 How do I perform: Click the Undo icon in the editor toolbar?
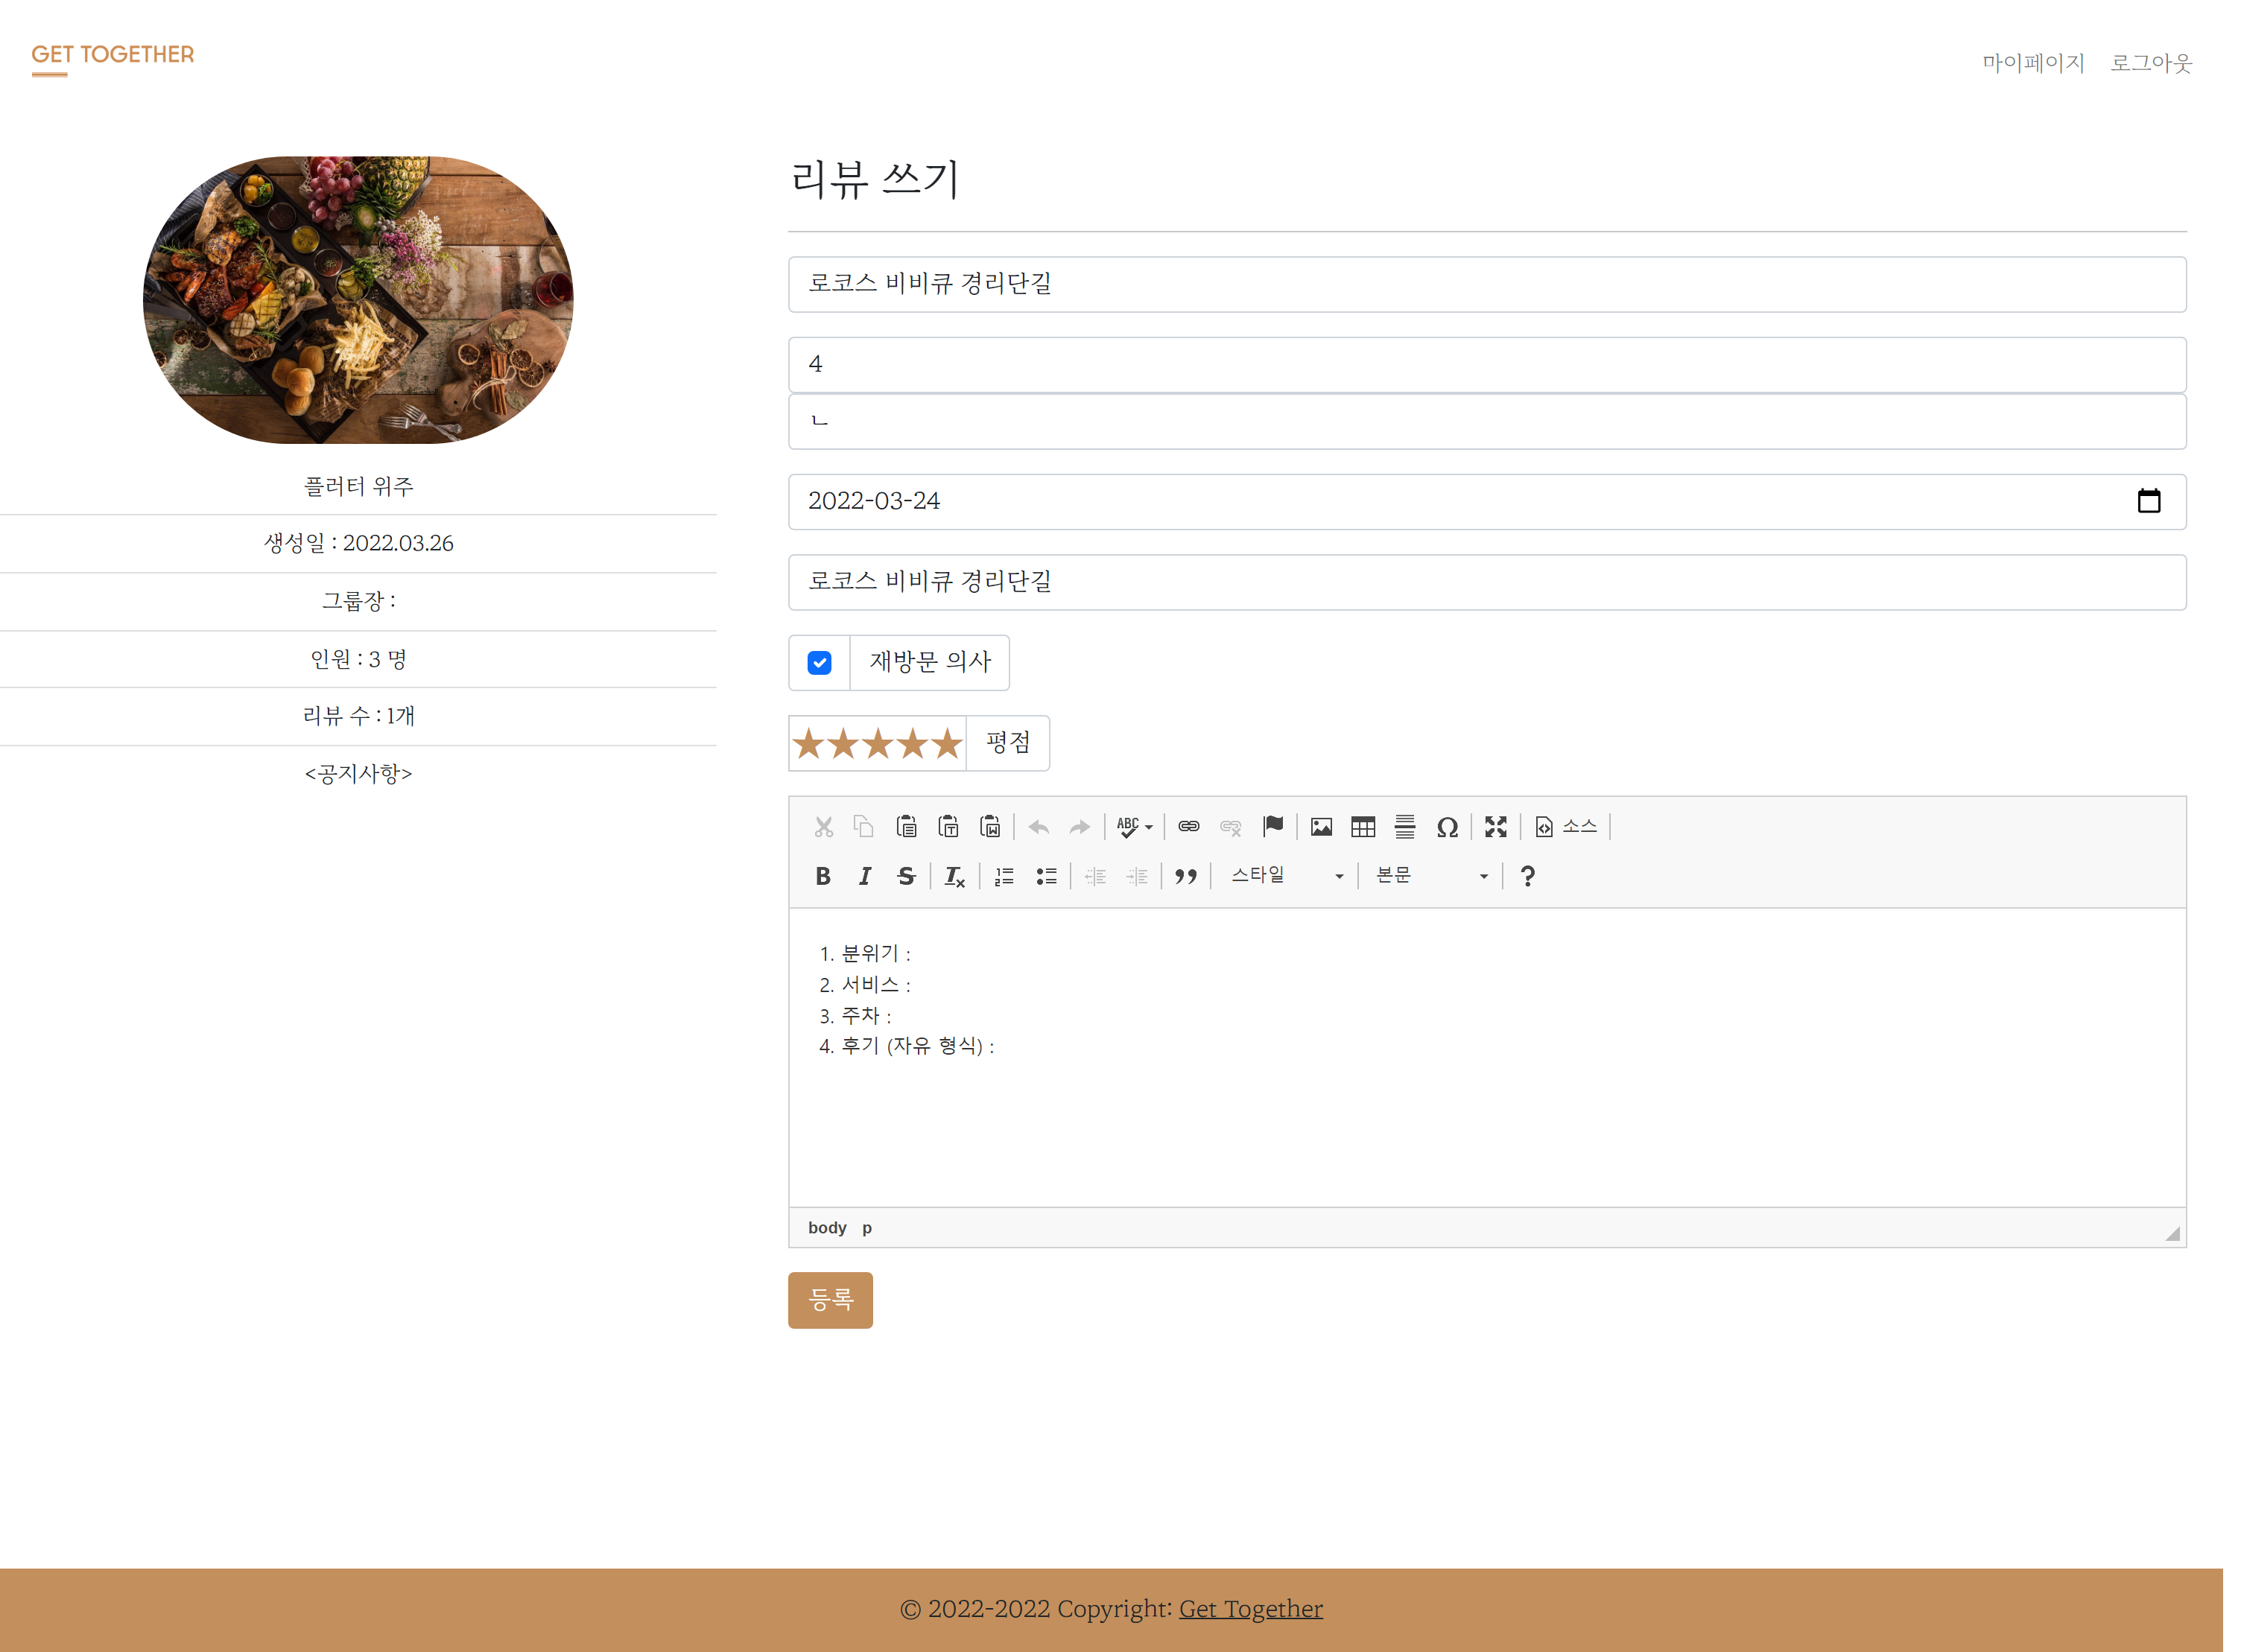click(x=1038, y=826)
